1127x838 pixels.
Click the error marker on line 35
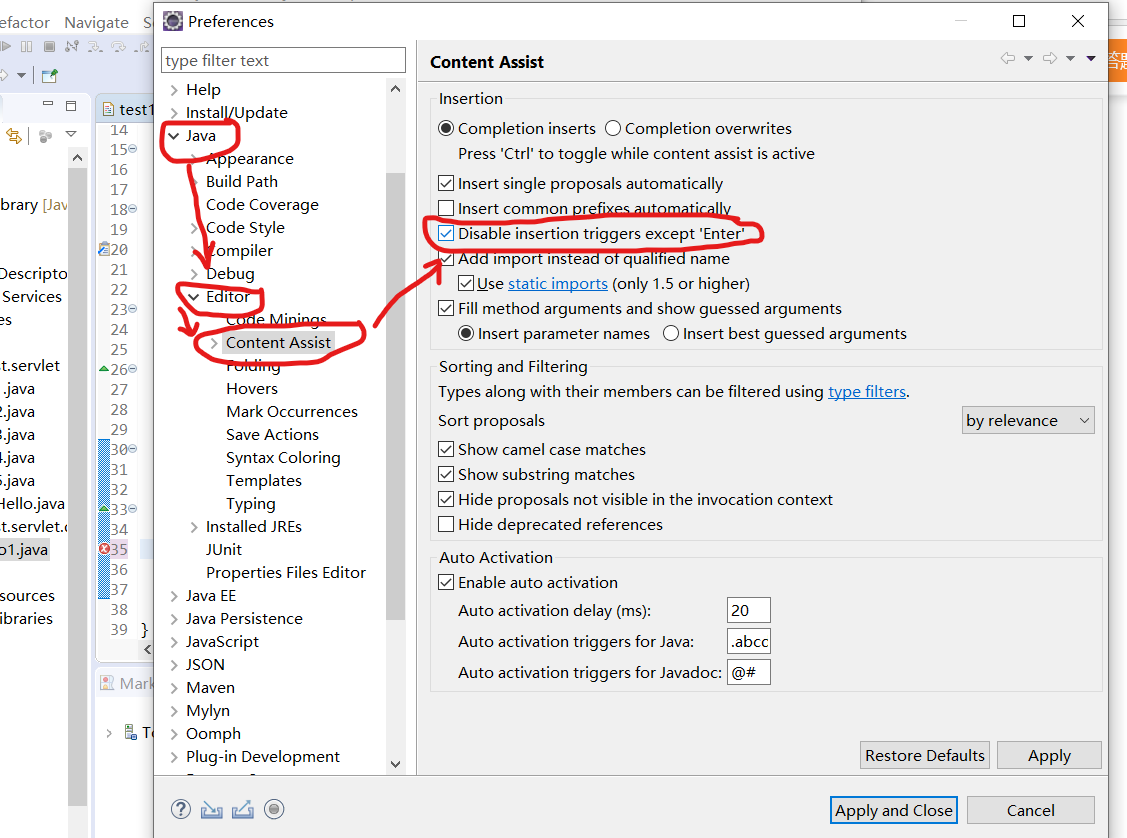104,549
